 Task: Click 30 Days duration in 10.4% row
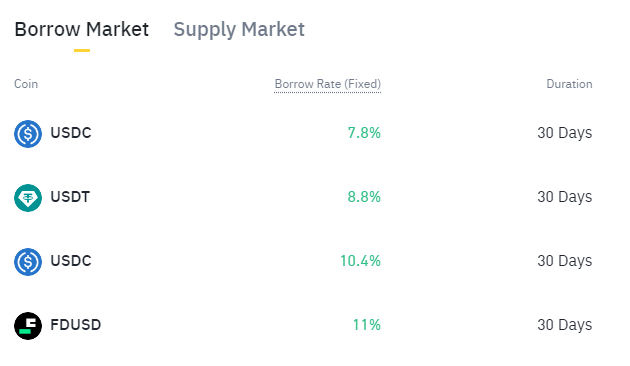(x=565, y=261)
